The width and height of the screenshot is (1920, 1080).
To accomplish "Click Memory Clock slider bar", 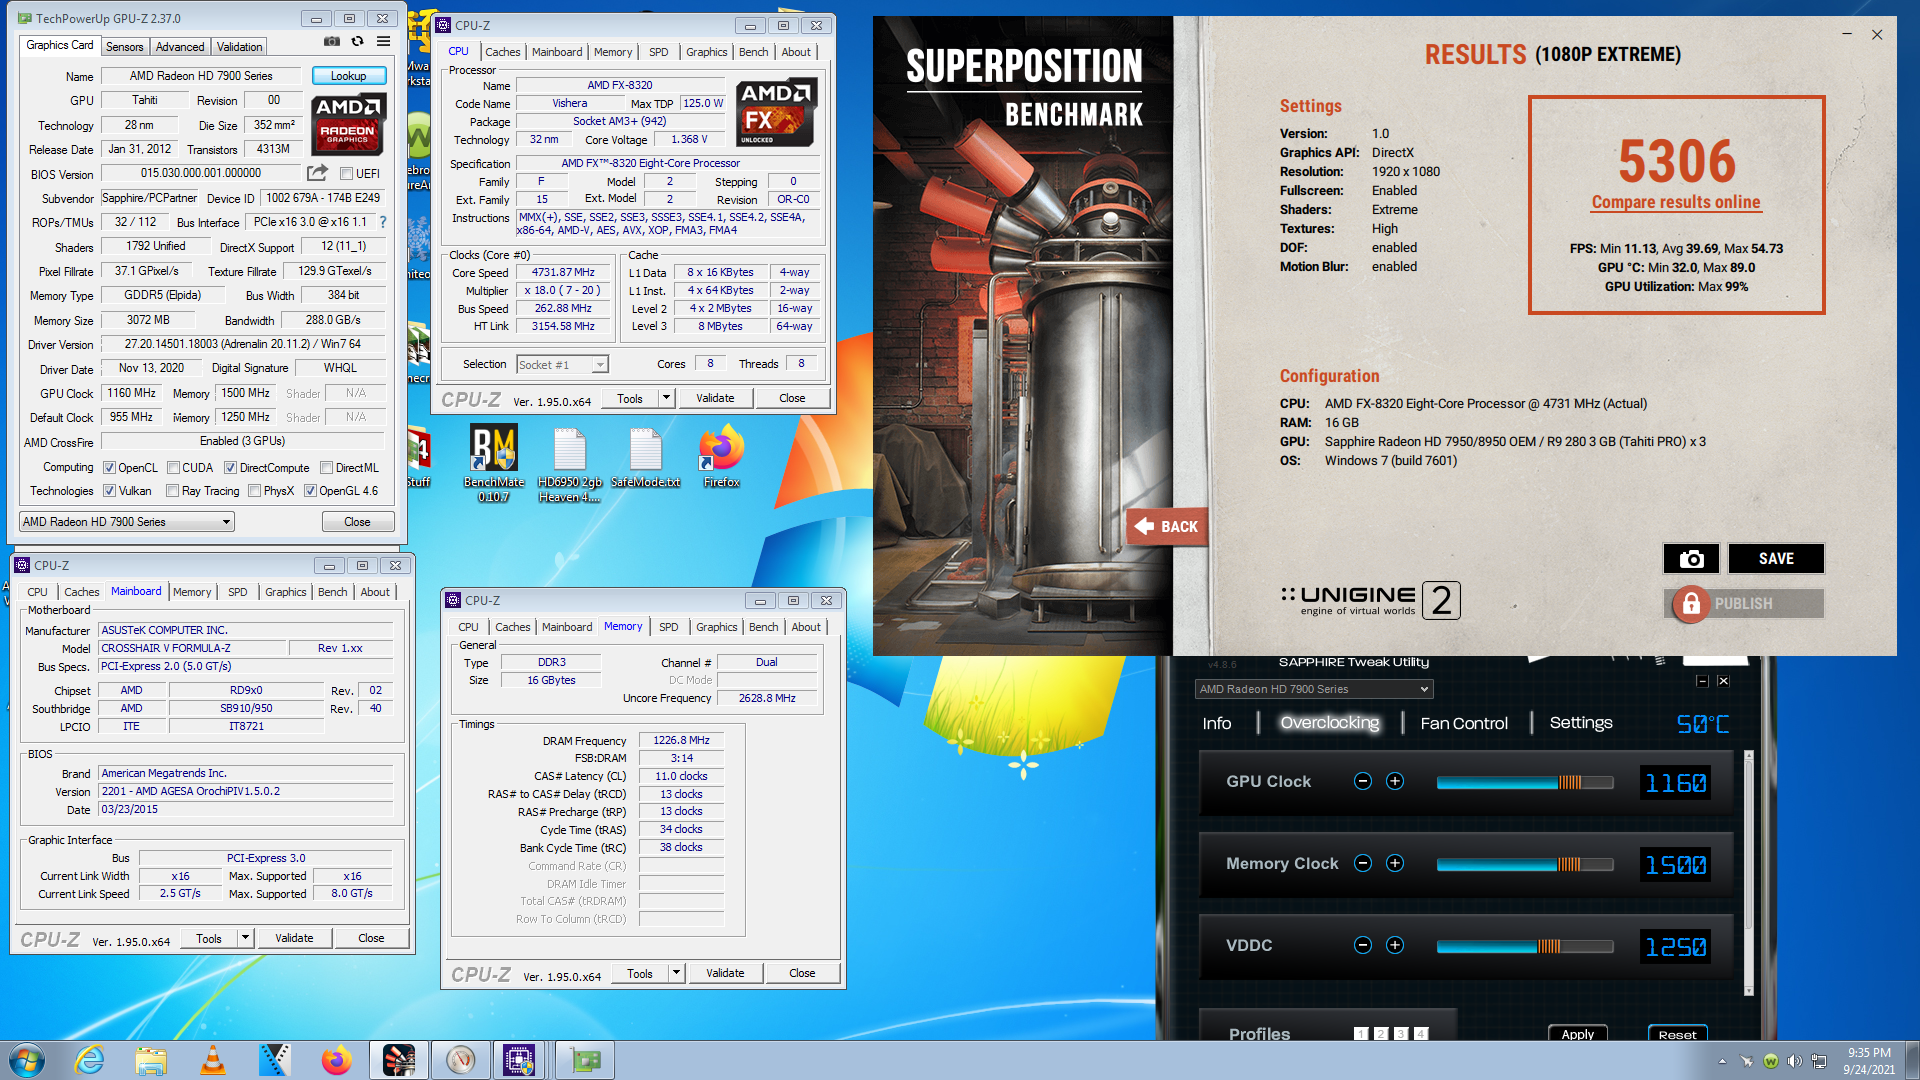I will tap(1524, 864).
